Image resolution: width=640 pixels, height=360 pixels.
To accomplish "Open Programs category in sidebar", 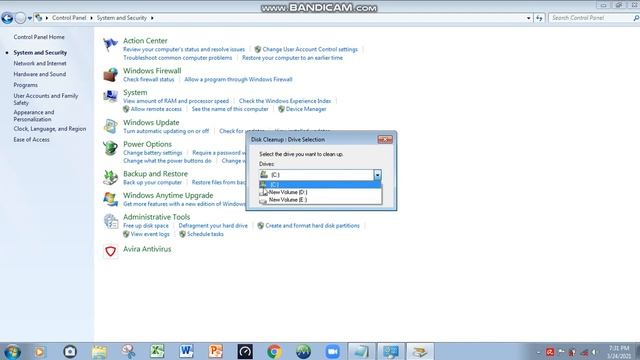I will click(25, 85).
